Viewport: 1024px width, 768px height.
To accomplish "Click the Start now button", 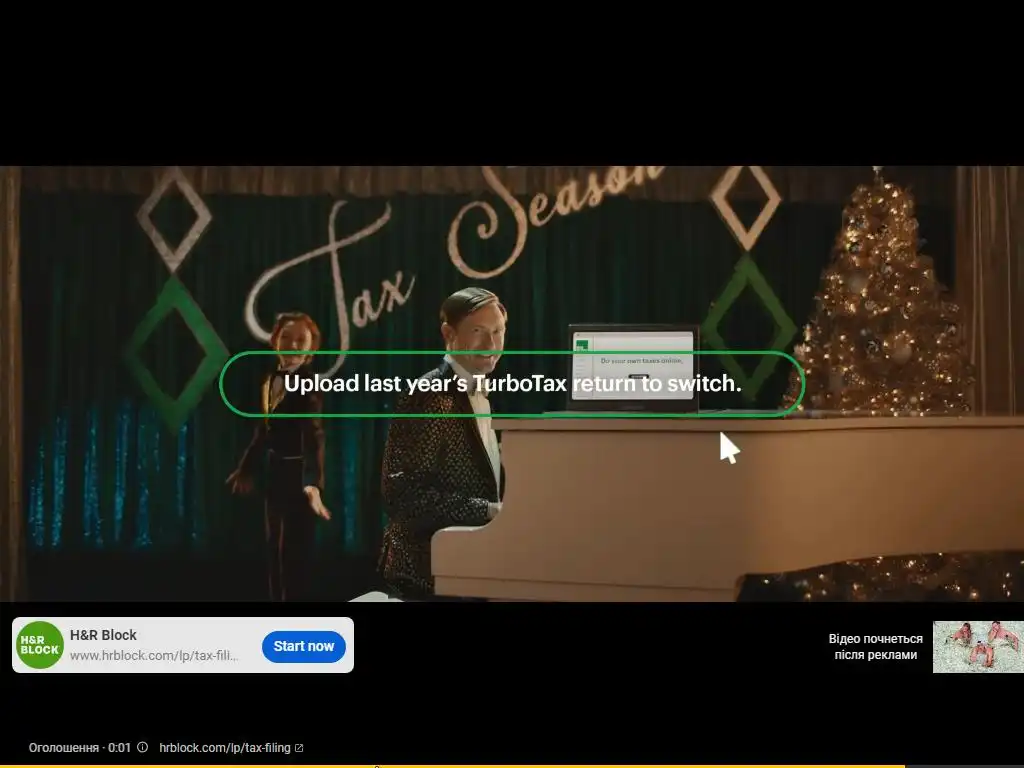I will pos(304,647).
